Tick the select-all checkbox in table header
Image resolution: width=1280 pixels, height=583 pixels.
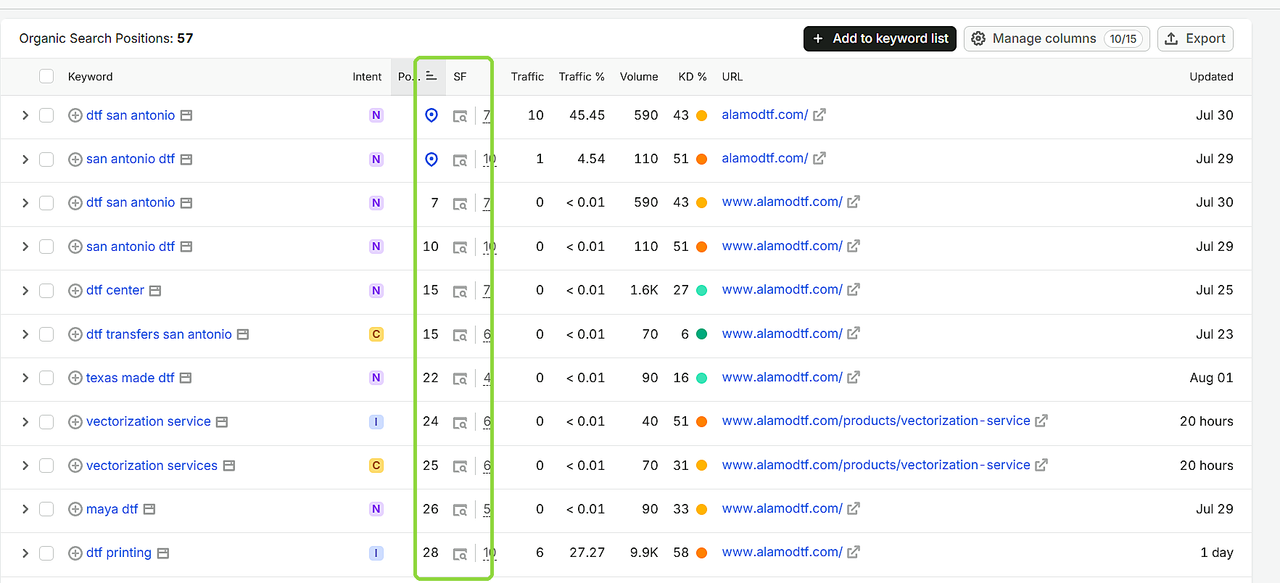pyautogui.click(x=46, y=76)
